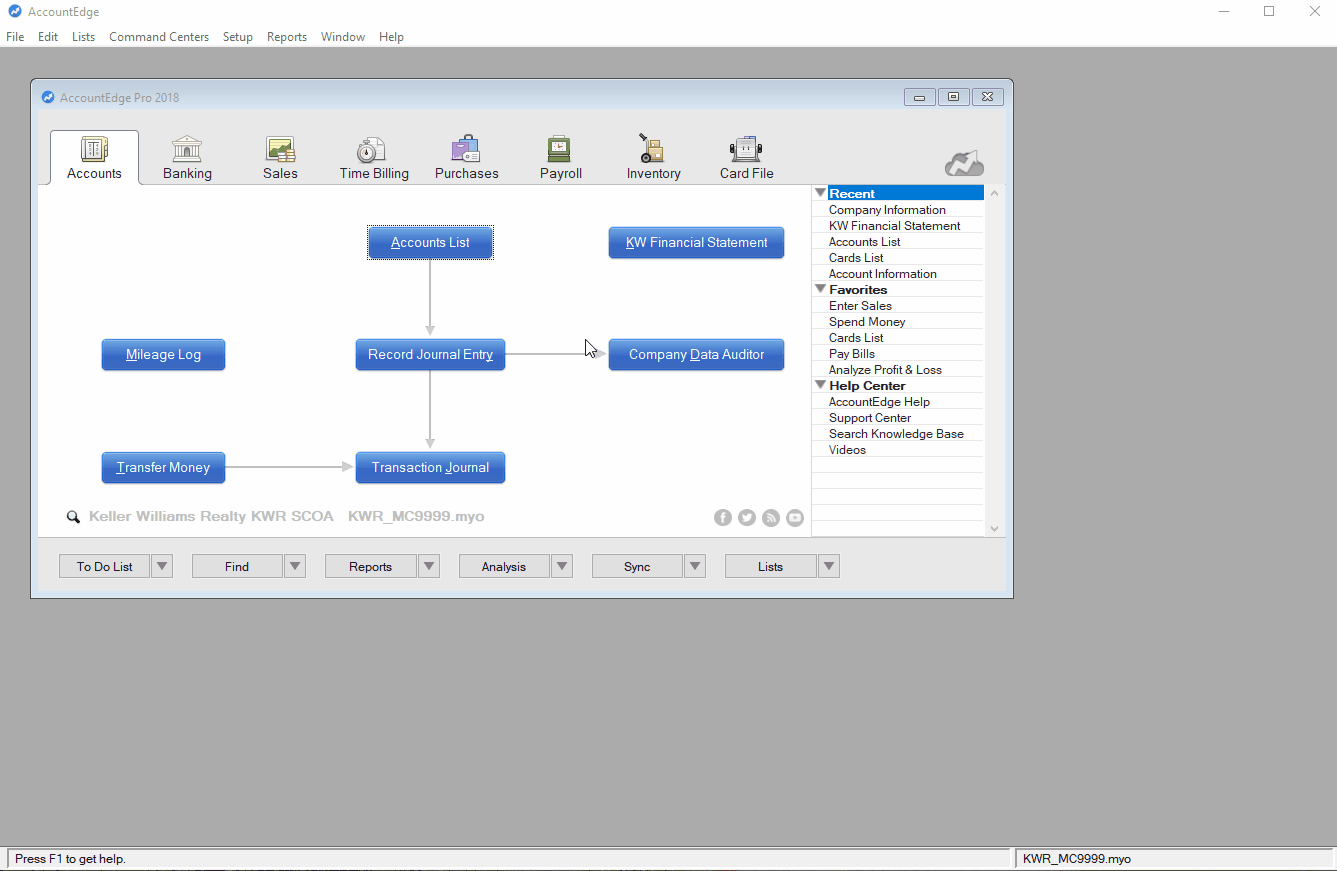This screenshot has width=1337, height=871.
Task: Select the Sales command center icon
Action: tap(280, 150)
